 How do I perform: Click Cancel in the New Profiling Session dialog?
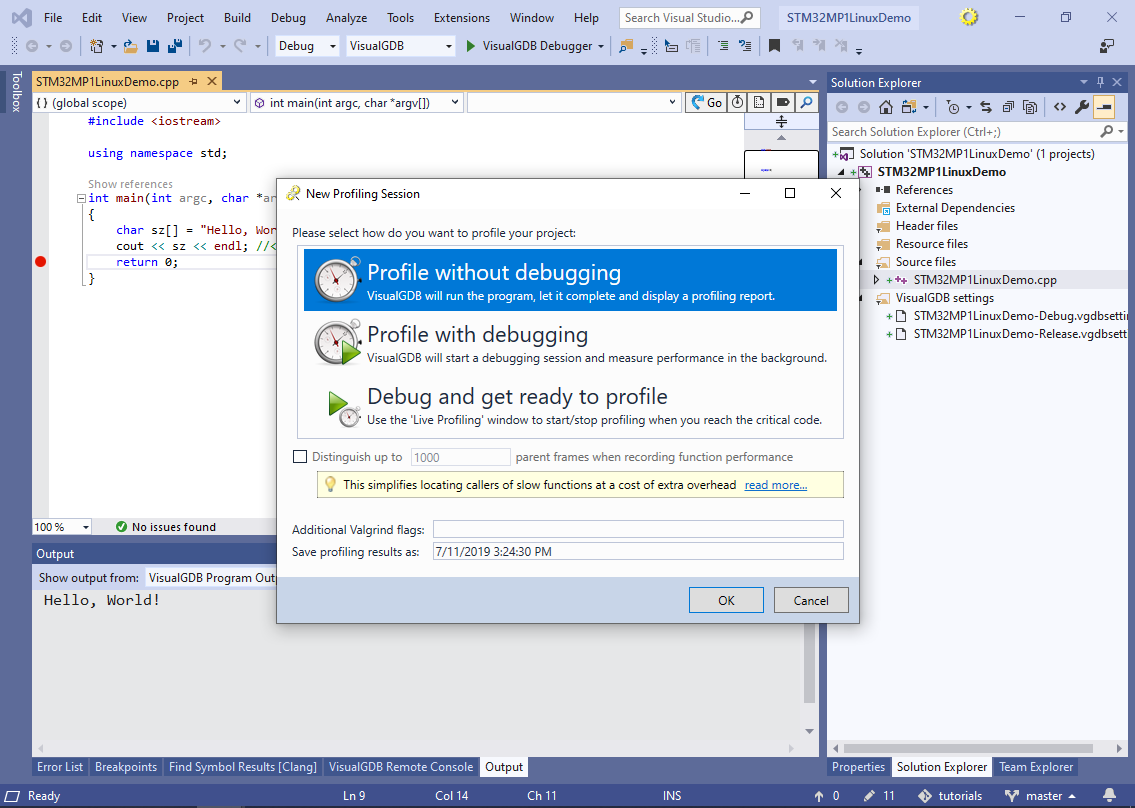811,600
